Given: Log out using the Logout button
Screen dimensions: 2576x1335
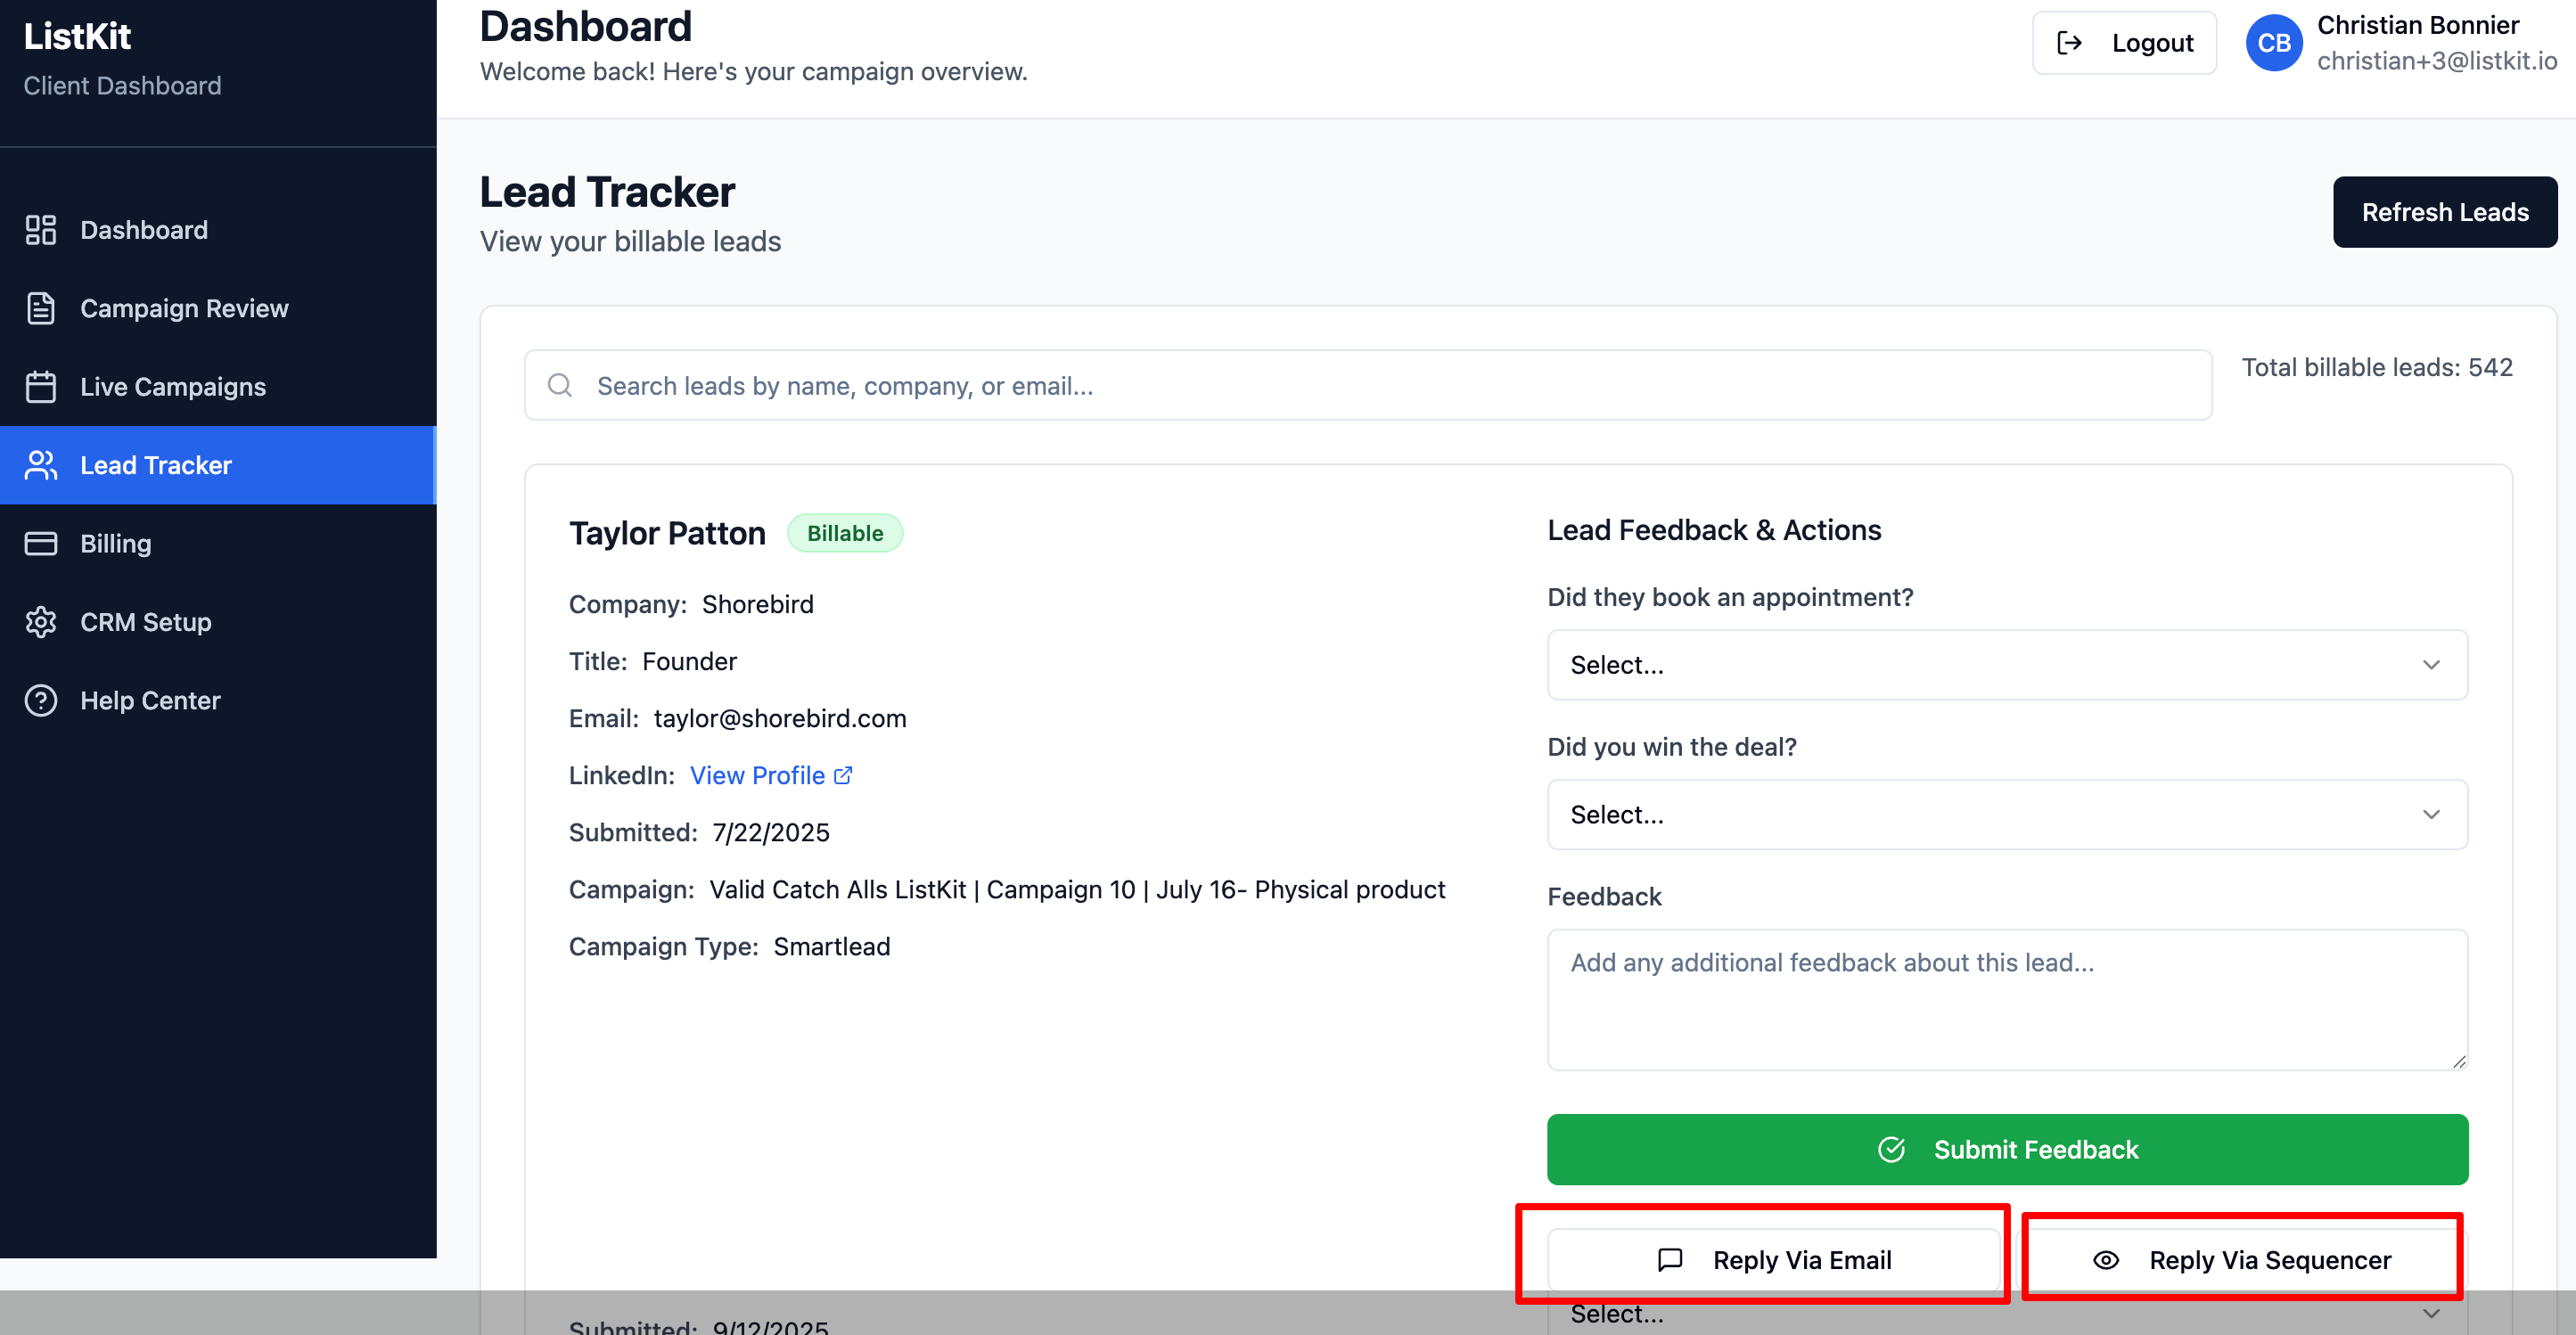Looking at the screenshot, I should (x=2123, y=43).
